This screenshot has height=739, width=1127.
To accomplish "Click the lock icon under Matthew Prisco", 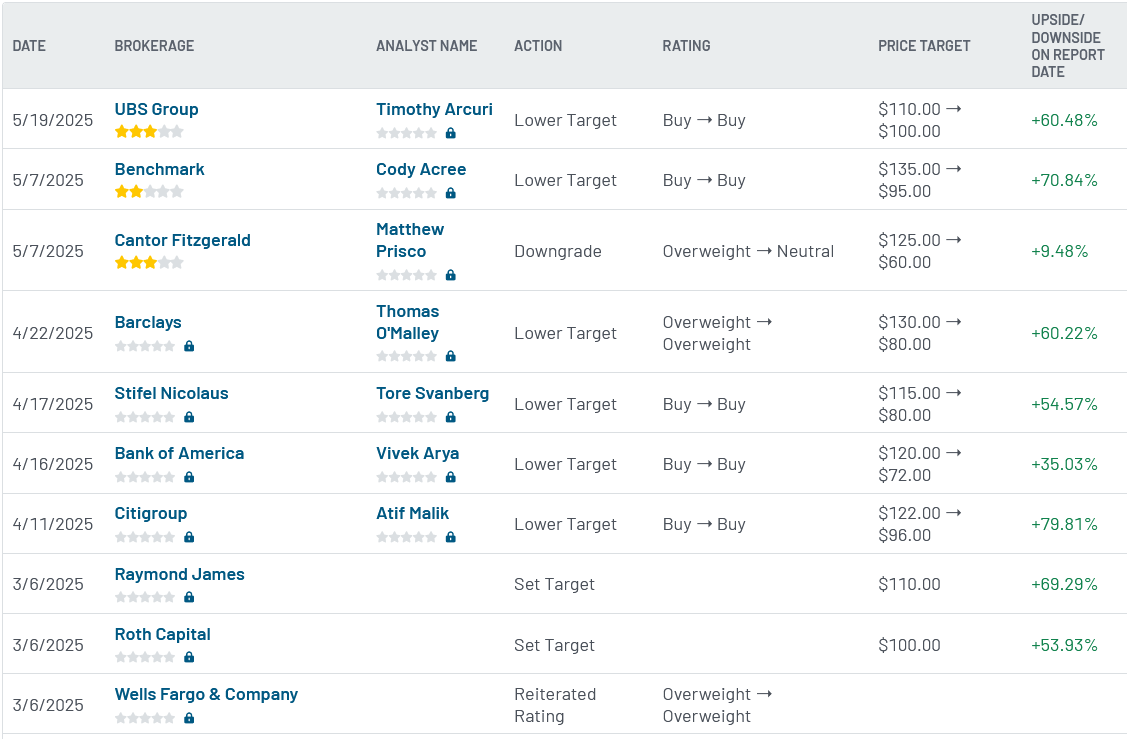I will pyautogui.click(x=451, y=275).
